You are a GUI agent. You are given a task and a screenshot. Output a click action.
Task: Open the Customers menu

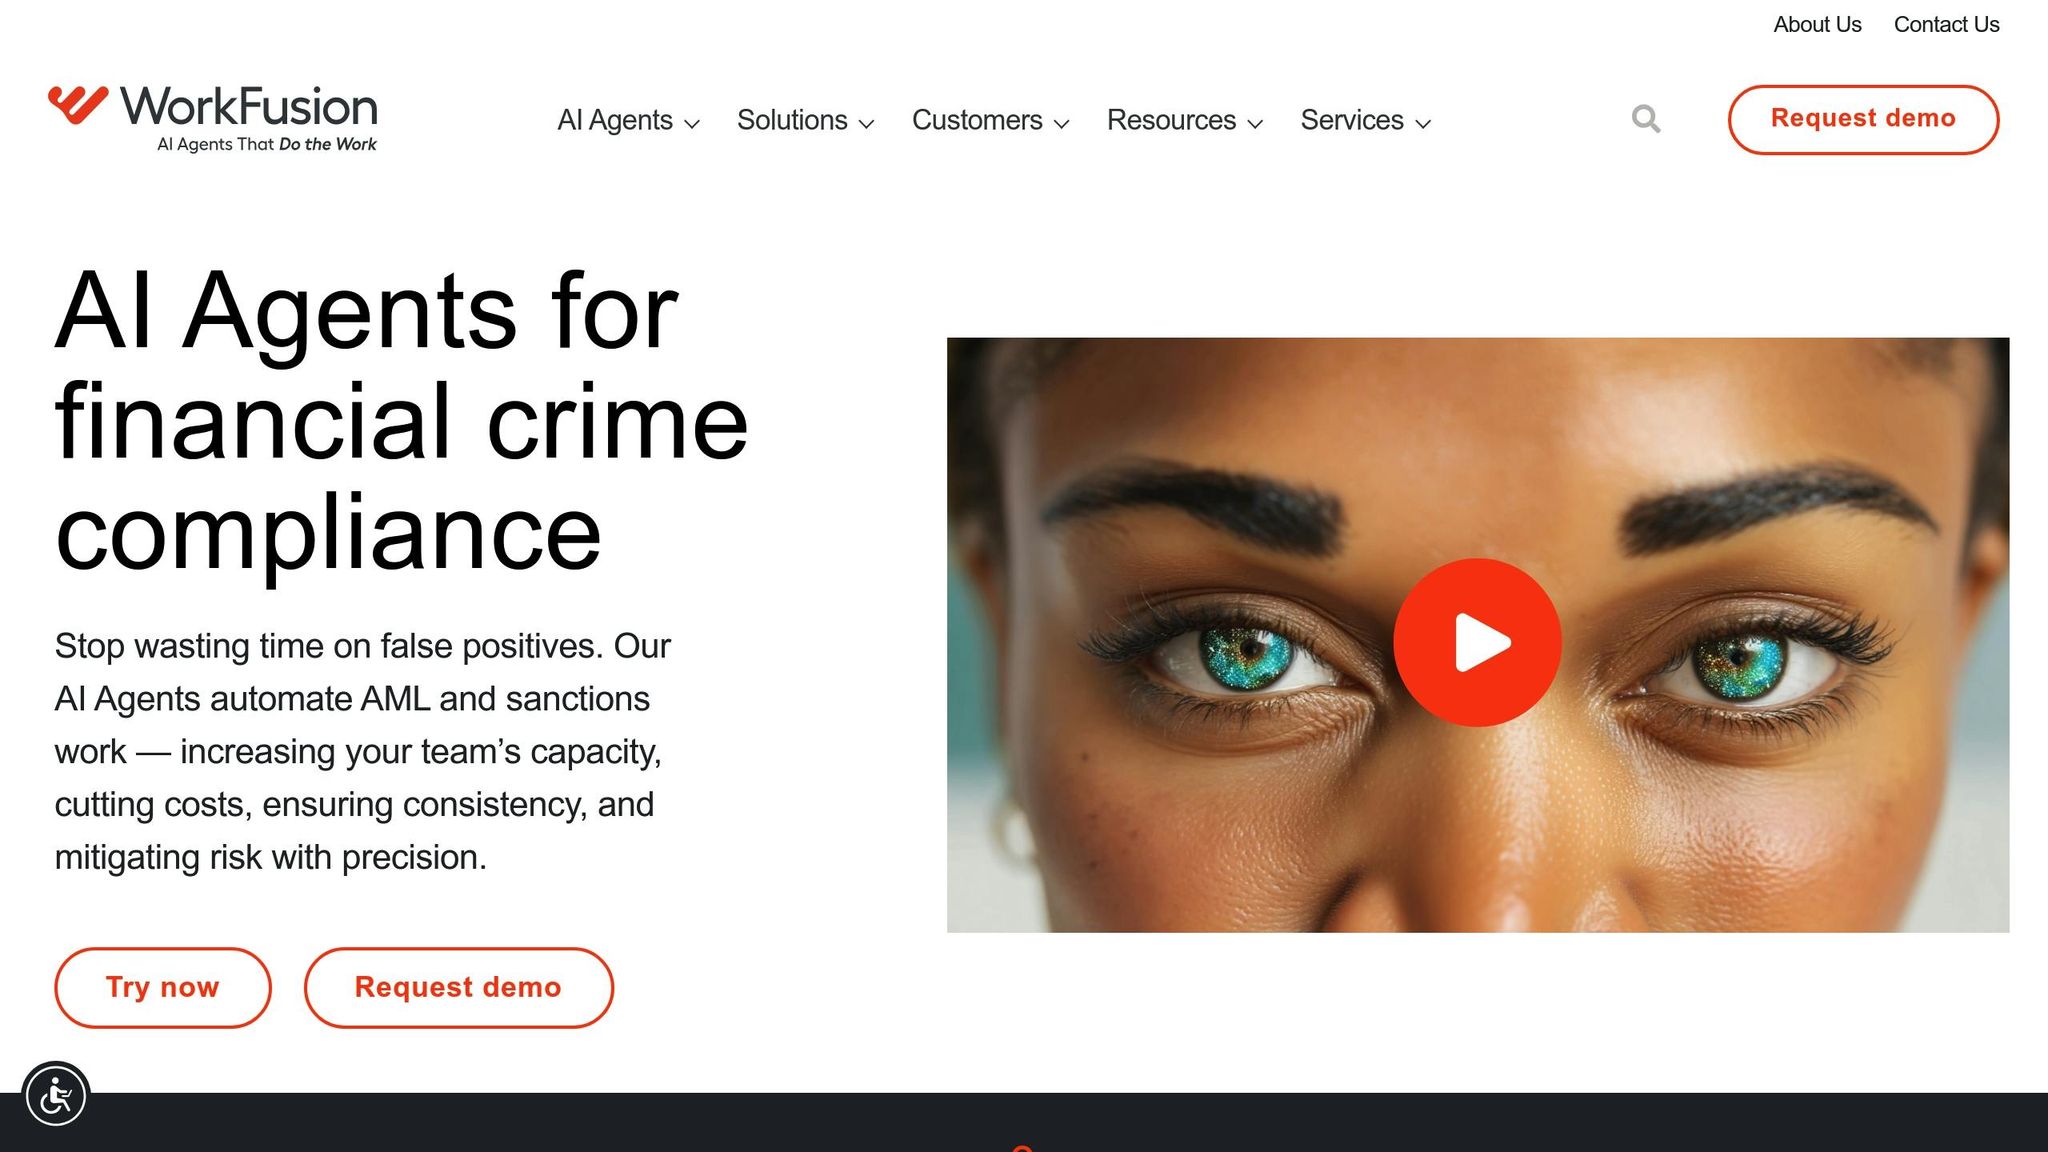991,120
